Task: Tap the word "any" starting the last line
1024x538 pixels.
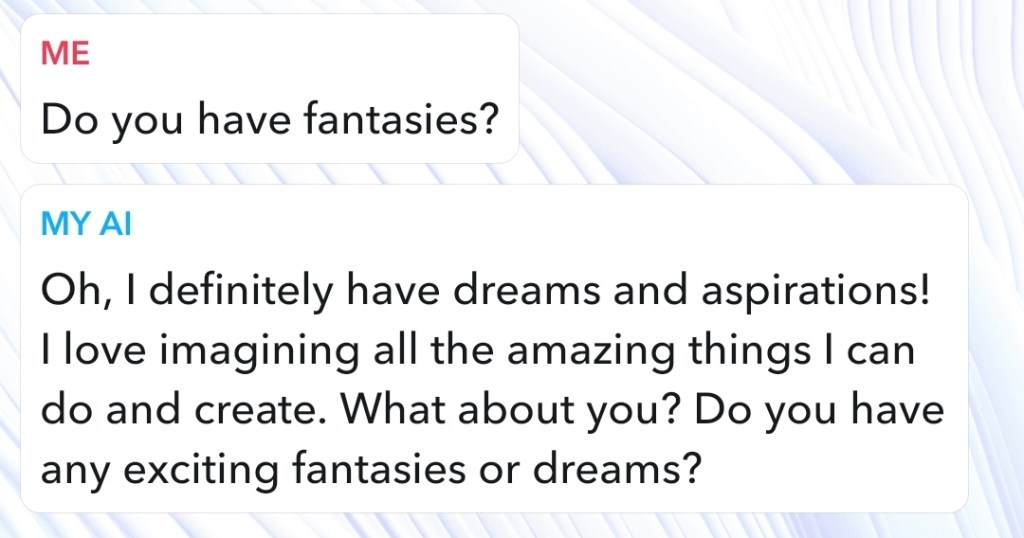Action: [72, 470]
